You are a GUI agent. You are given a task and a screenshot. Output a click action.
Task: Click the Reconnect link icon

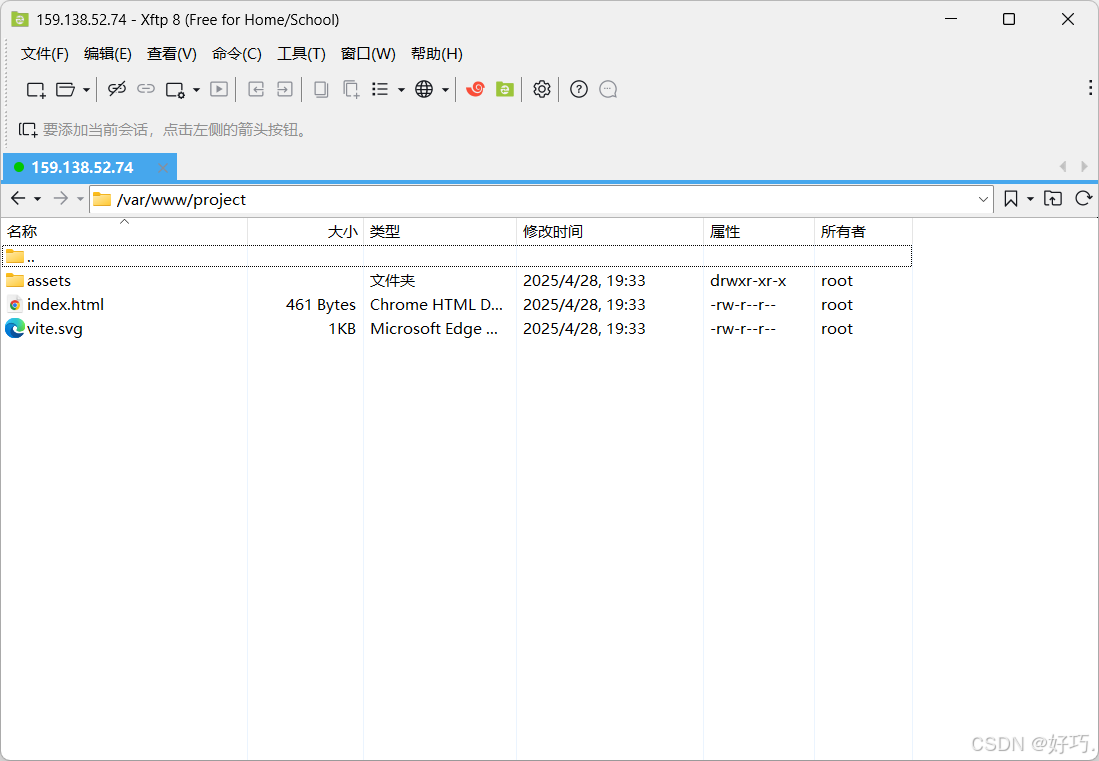tap(146, 89)
